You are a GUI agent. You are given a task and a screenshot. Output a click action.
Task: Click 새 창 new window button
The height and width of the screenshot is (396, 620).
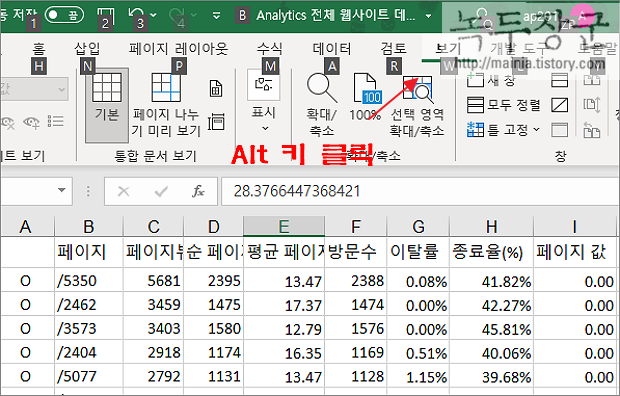(x=491, y=80)
